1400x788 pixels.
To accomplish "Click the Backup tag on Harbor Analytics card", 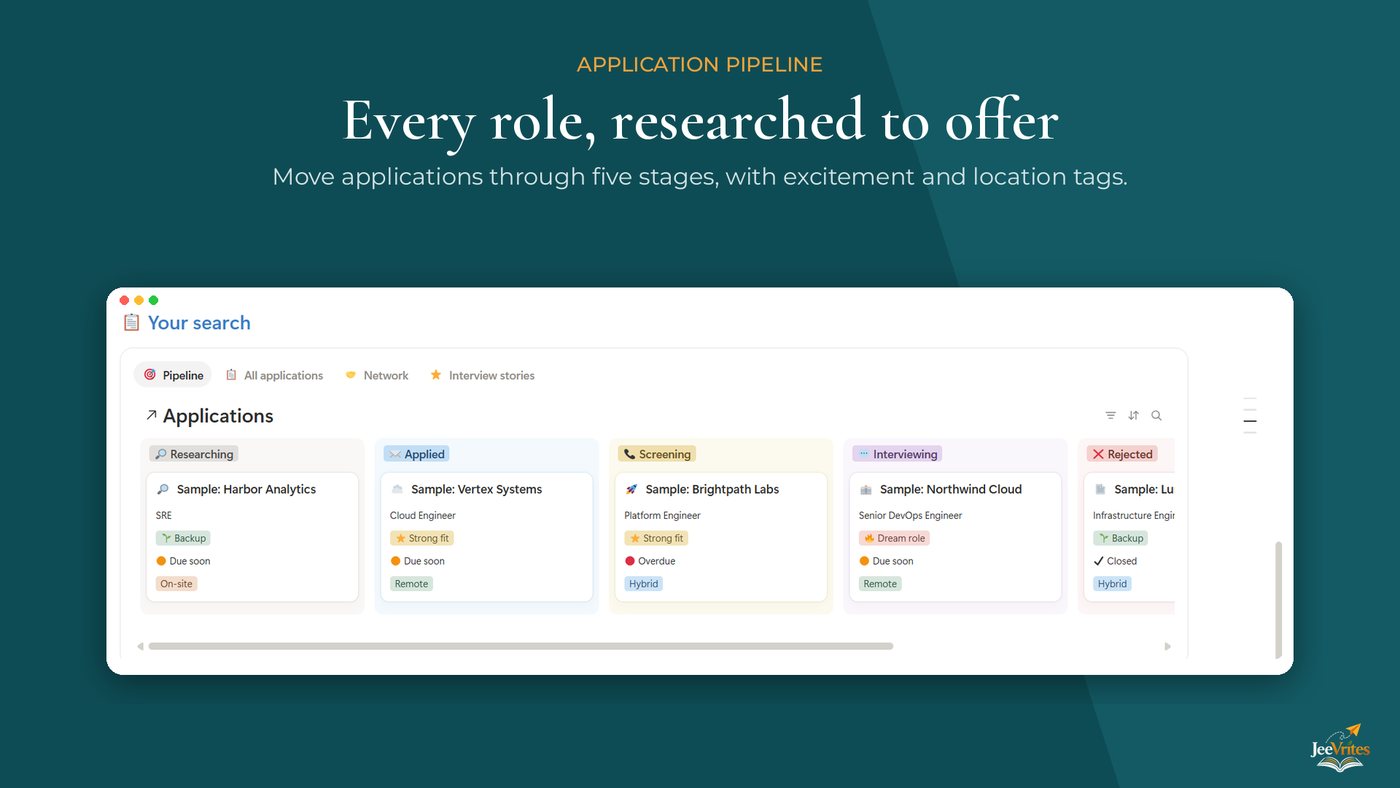I will tap(183, 538).
